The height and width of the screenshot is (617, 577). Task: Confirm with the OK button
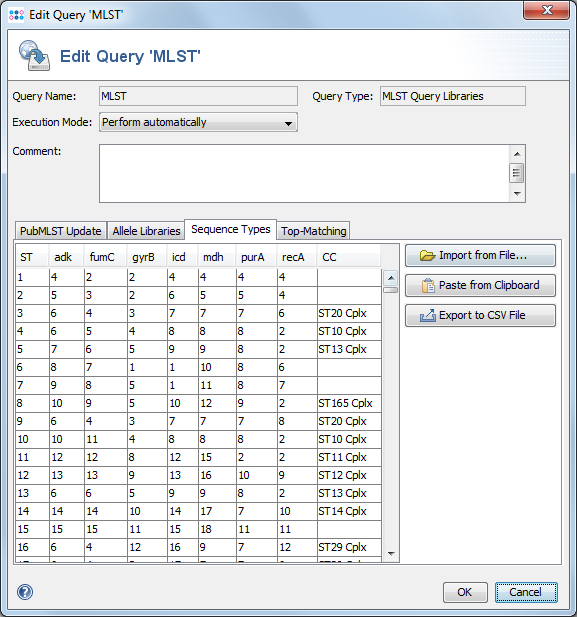coord(465,592)
